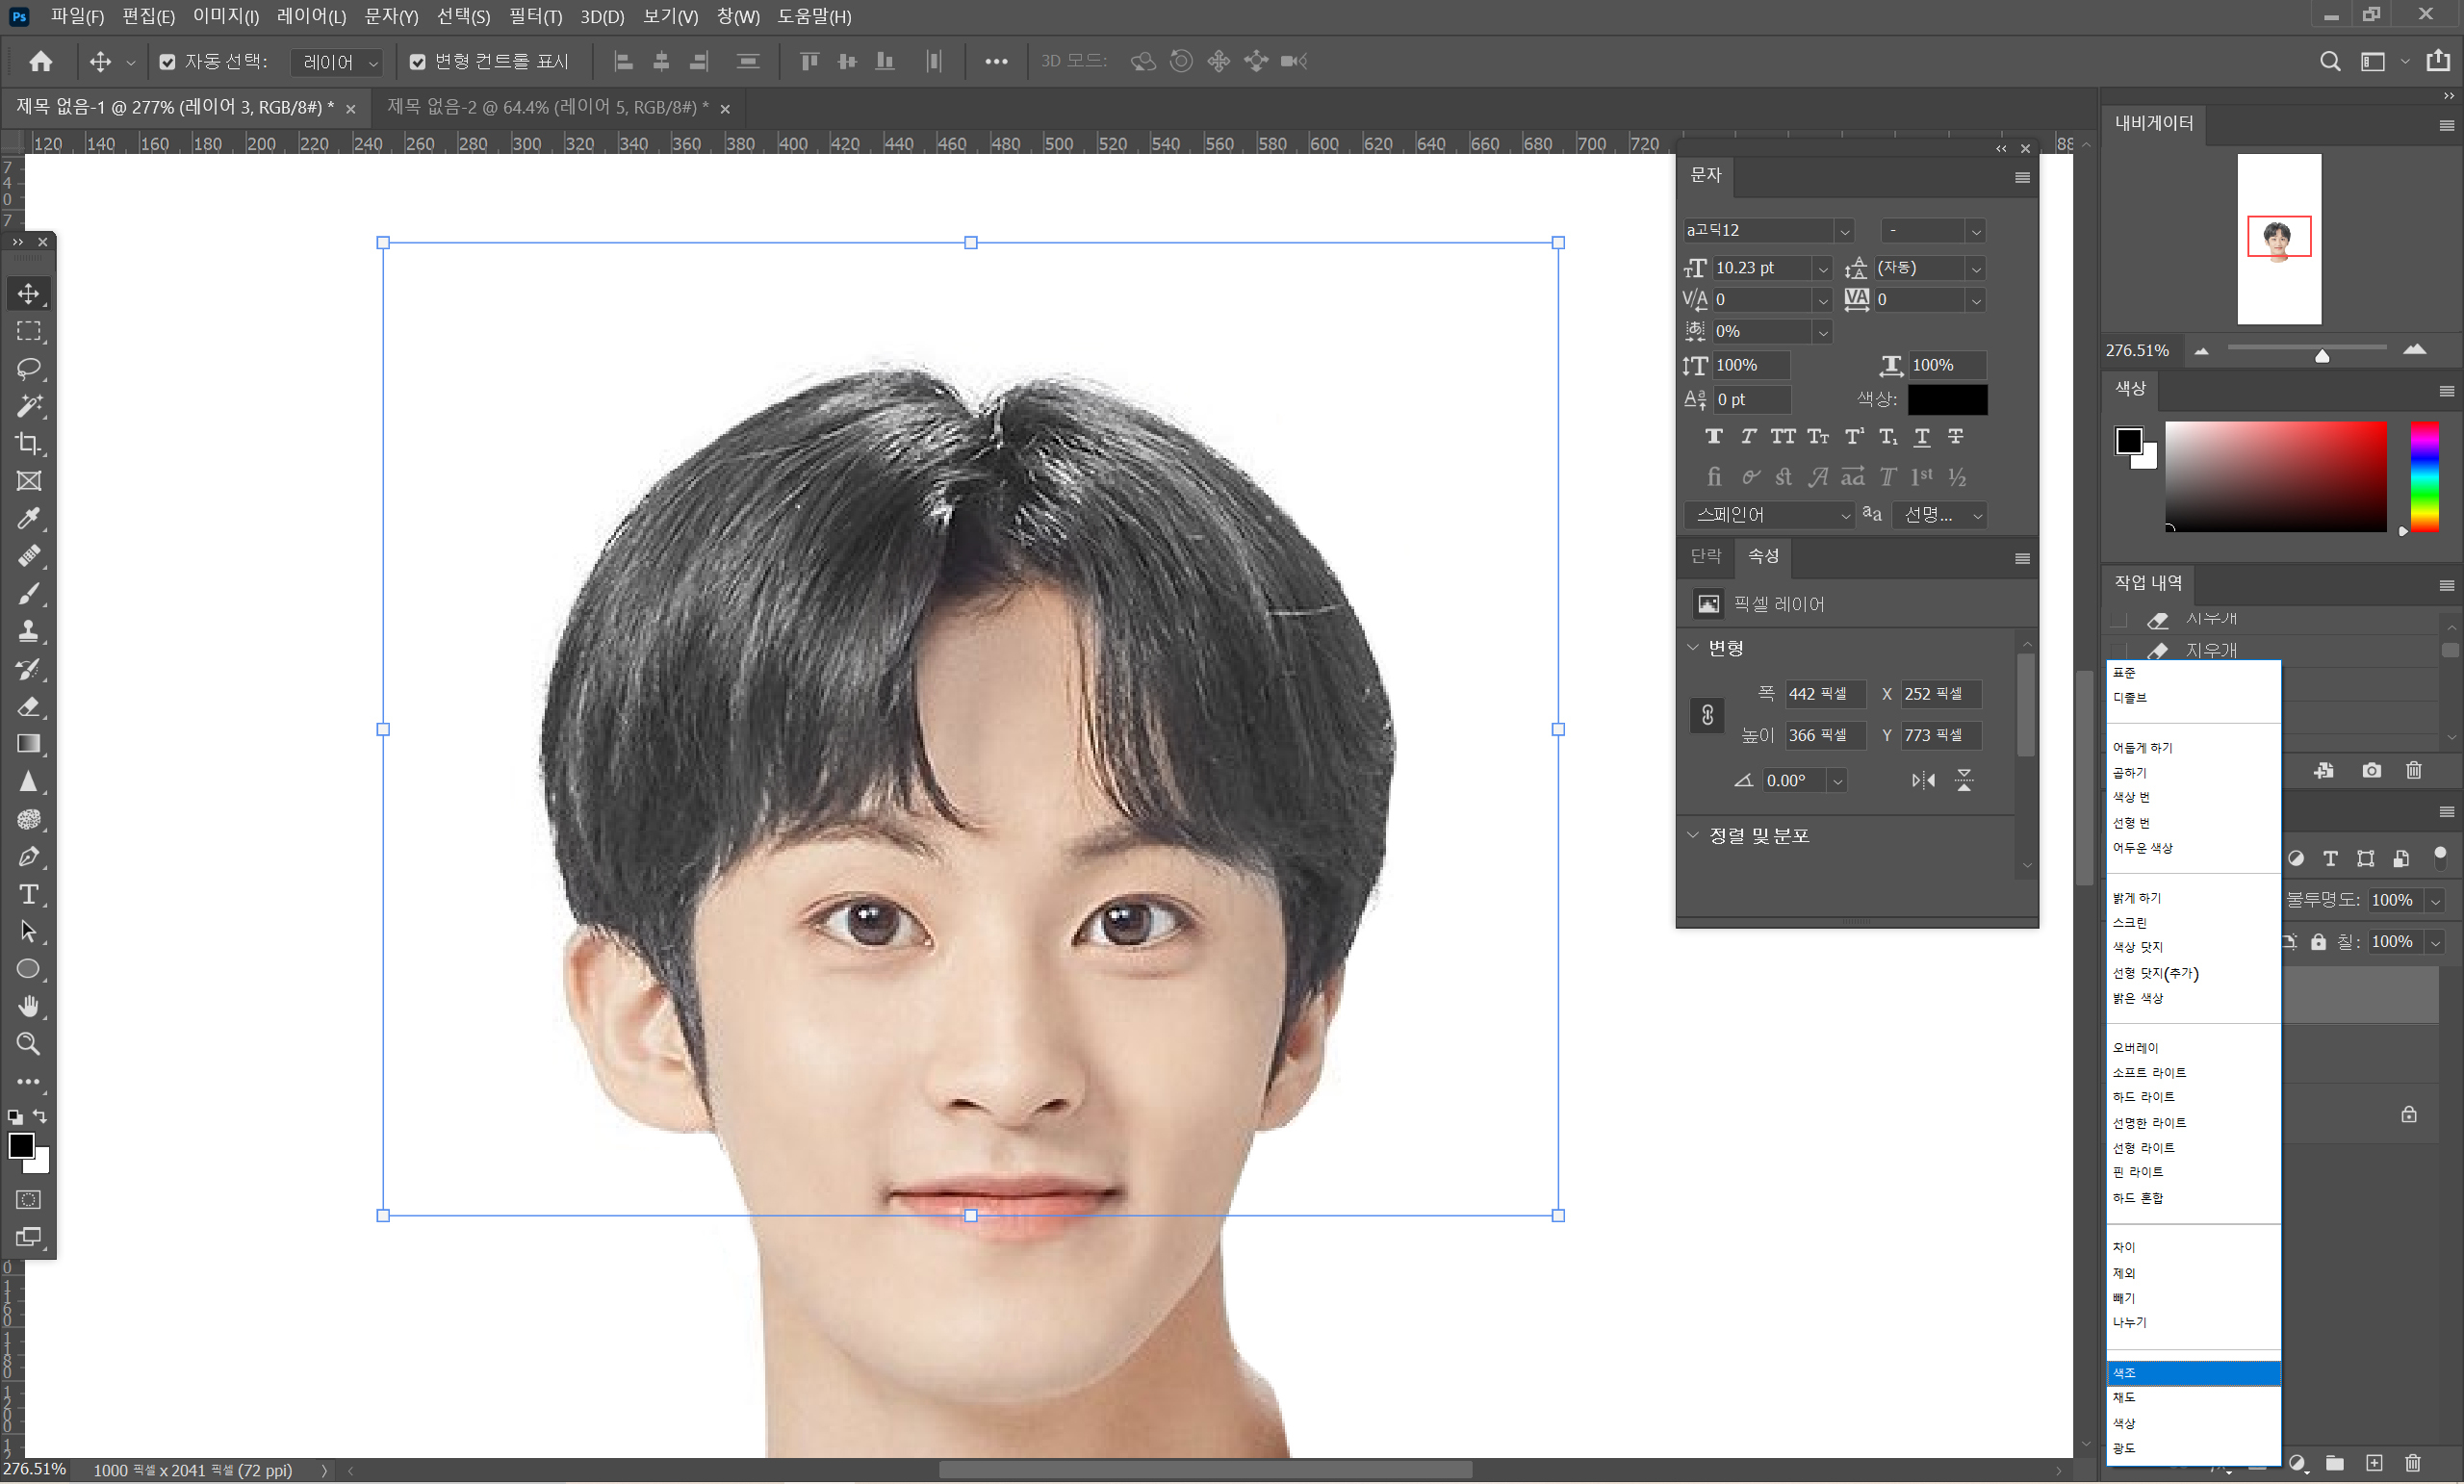Open the a고딕12 font family dropdown

point(1844,231)
